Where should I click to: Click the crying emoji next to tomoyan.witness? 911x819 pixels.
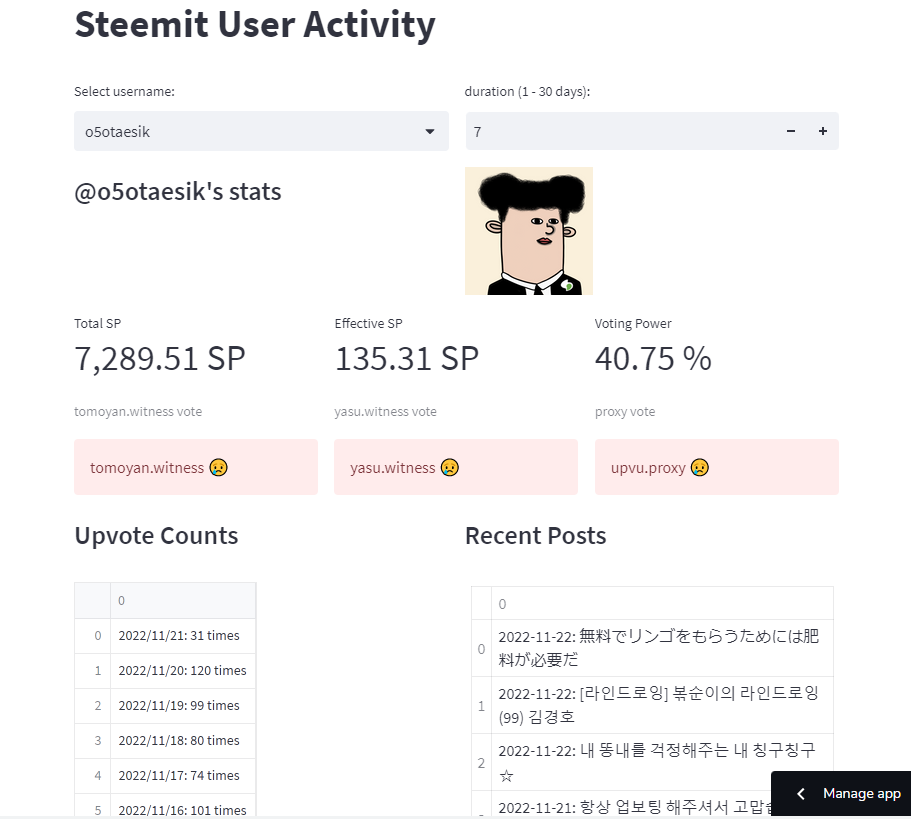(x=218, y=468)
